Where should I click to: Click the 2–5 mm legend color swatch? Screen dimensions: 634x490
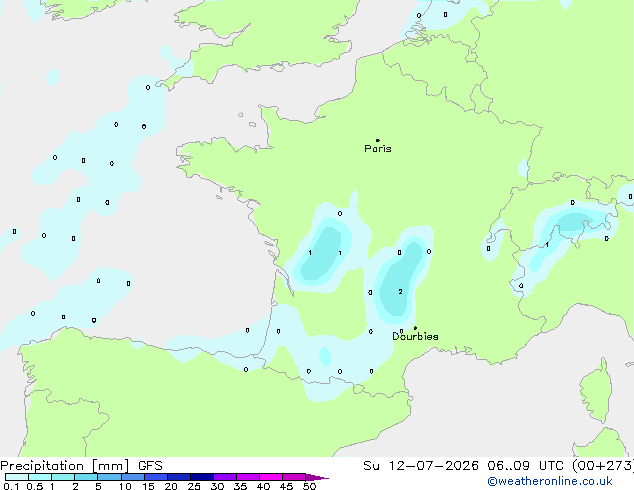[x=86, y=477]
